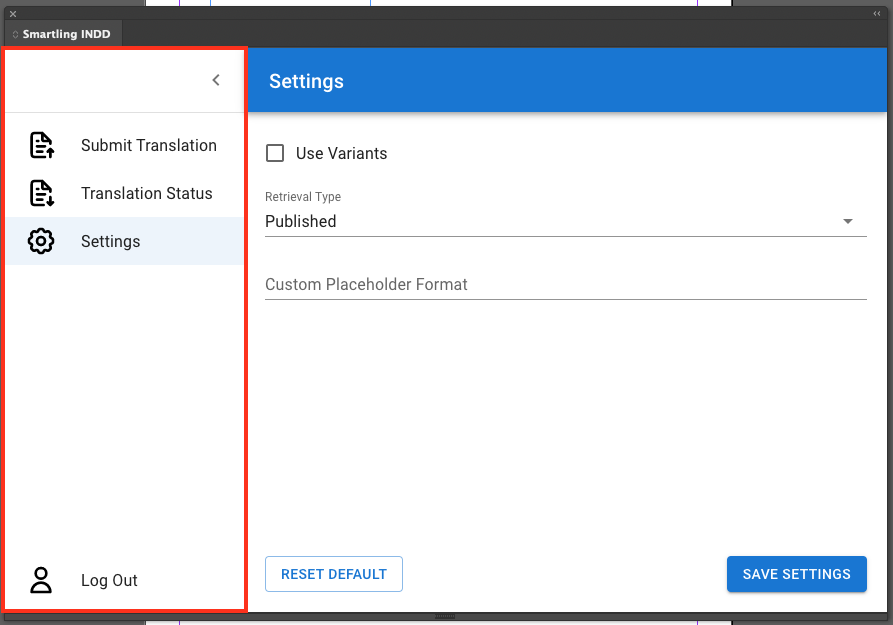Close the Smartling INDD panel
This screenshot has height=625, width=893.
(13, 14)
